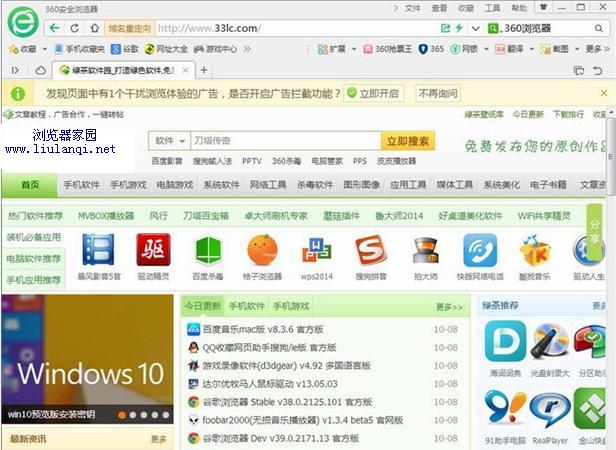Open the 文件 menu
Viewport: 616px width, 450px height.
[x=412, y=8]
